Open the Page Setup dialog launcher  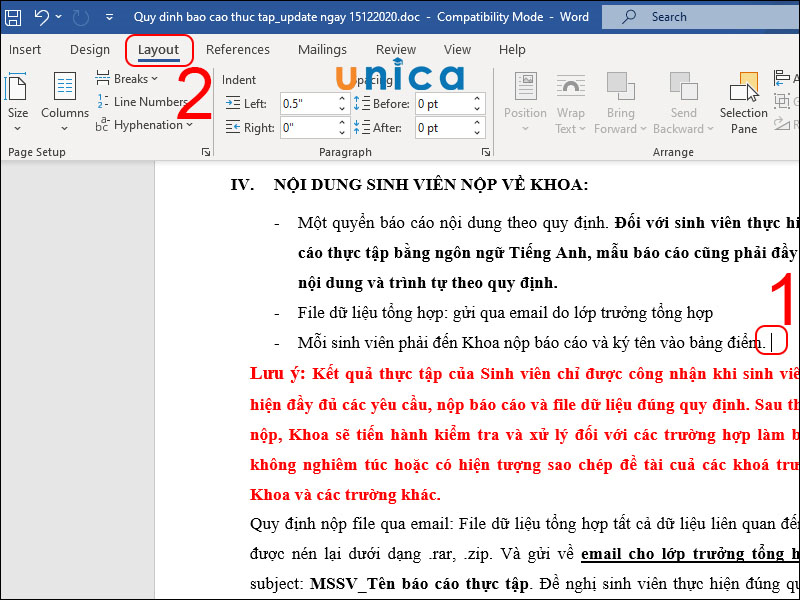(x=206, y=150)
